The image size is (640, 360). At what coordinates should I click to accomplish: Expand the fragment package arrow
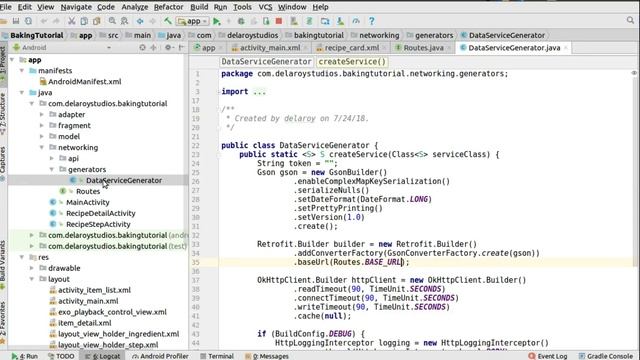point(42,126)
